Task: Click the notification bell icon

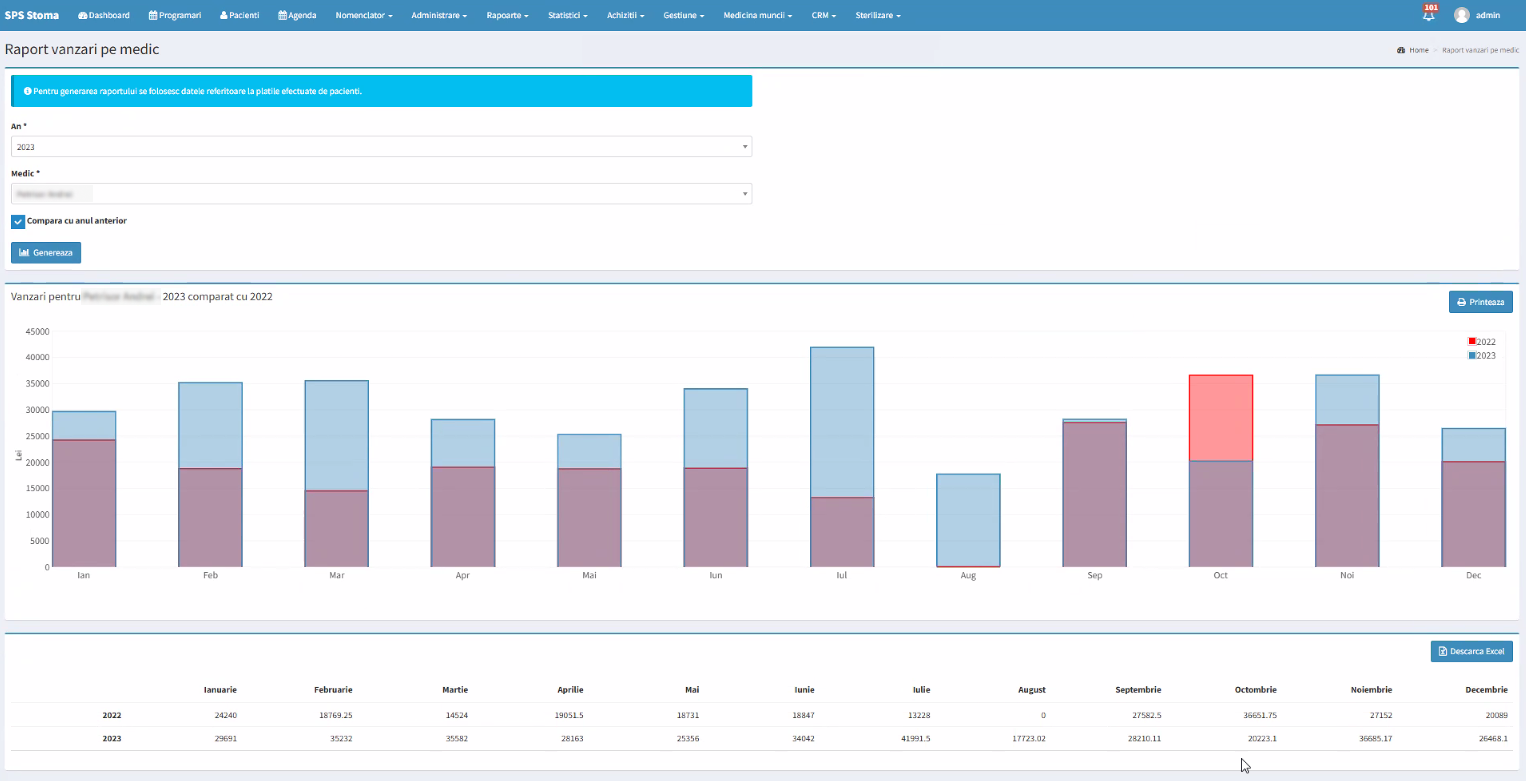Action: 1428,15
